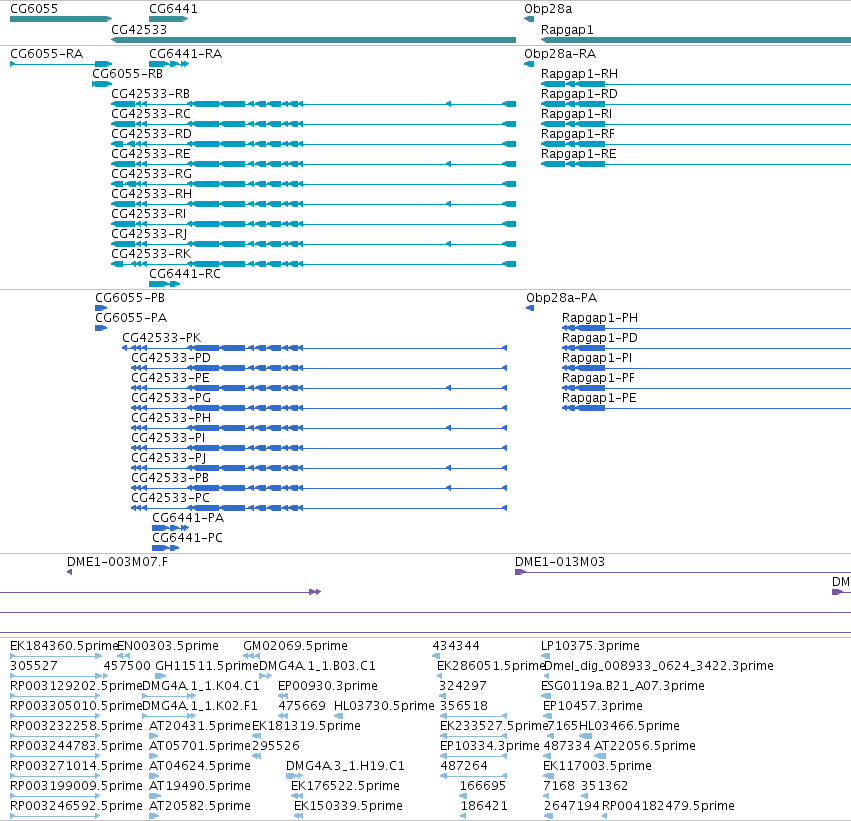851x821 pixels.
Task: Open protein Rapgap1-PF
Action: click(x=598, y=378)
